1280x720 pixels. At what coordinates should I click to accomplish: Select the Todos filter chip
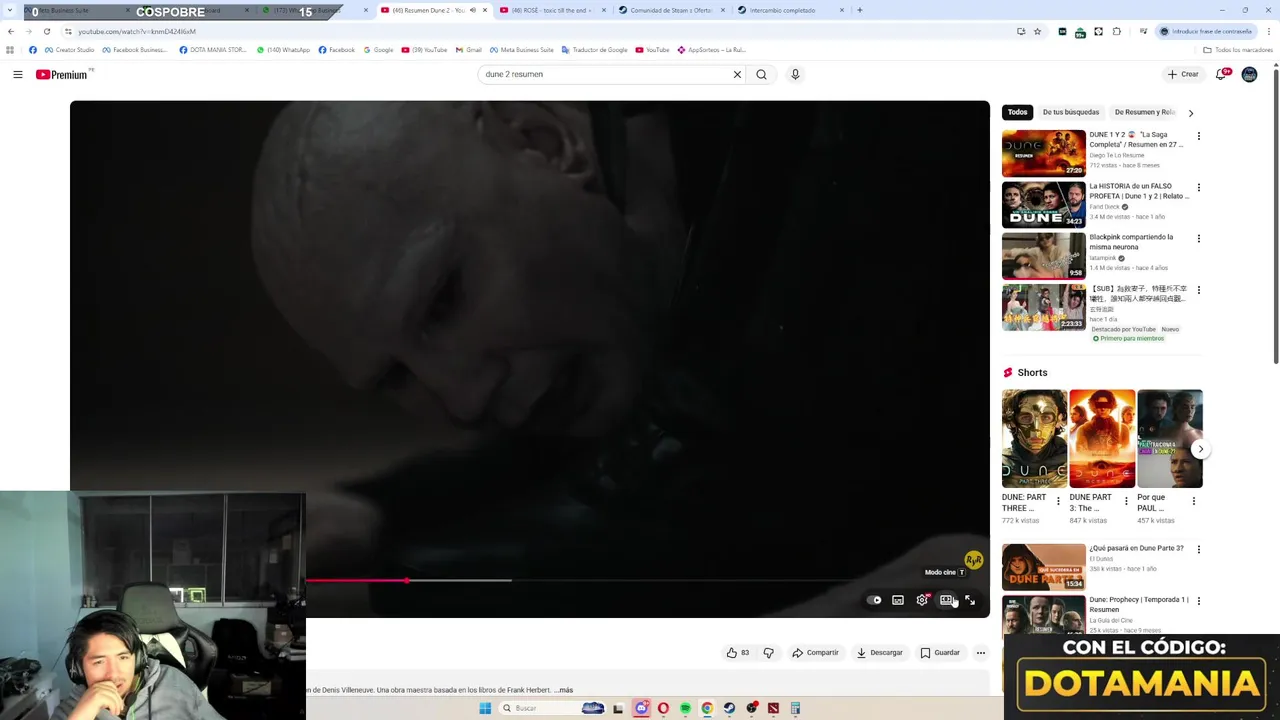coord(1017,113)
